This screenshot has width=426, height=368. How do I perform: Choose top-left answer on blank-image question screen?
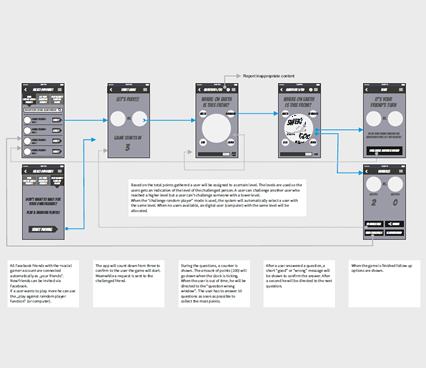point(203,114)
